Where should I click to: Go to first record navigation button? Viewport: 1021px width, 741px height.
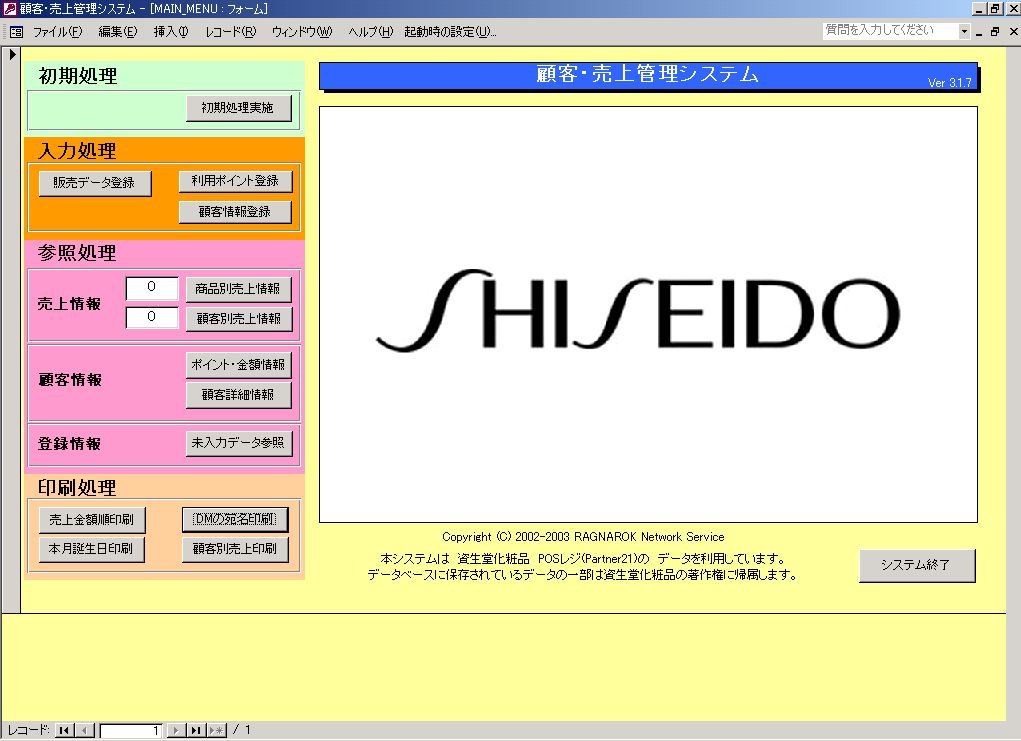coord(64,730)
